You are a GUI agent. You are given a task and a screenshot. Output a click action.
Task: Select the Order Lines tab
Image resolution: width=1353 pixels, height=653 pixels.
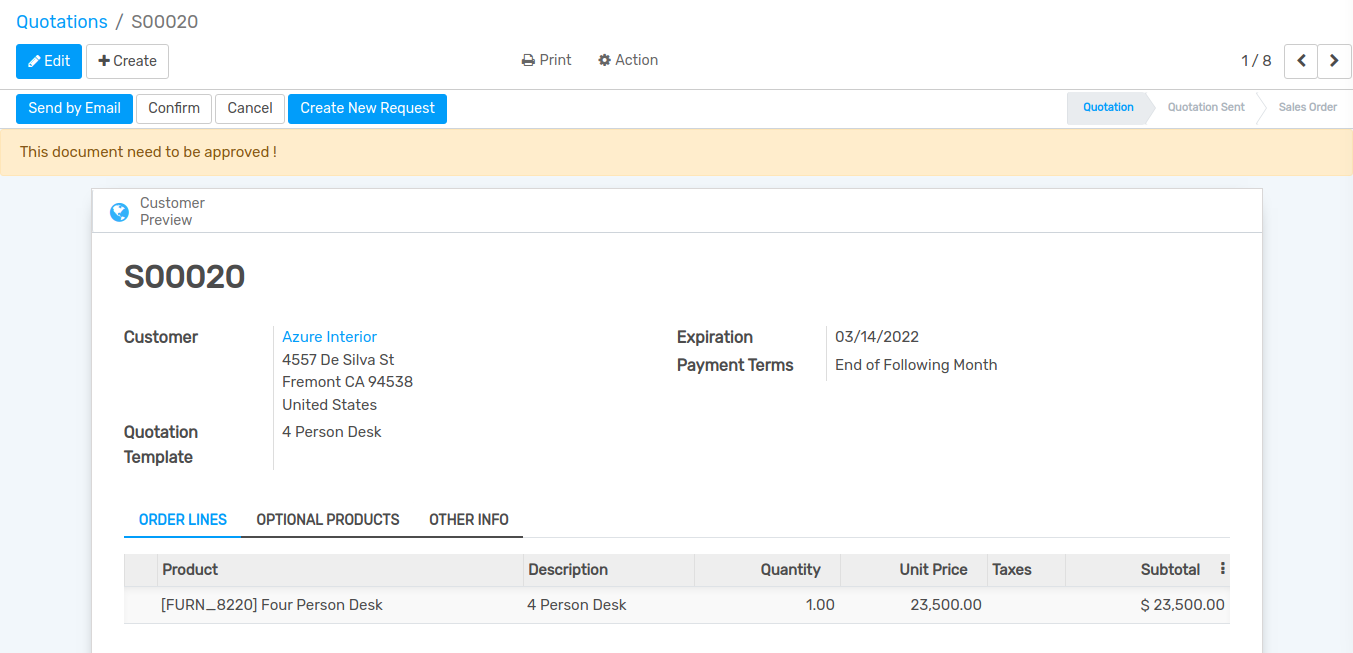click(x=183, y=520)
